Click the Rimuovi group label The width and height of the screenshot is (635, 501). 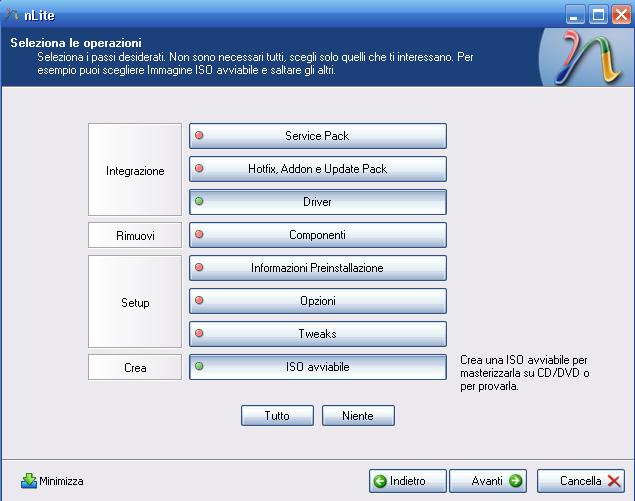point(135,235)
